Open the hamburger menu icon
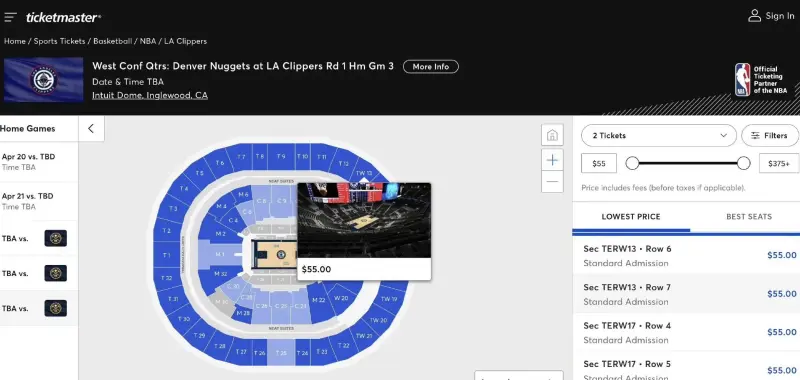This screenshot has height=380, width=800. point(10,17)
